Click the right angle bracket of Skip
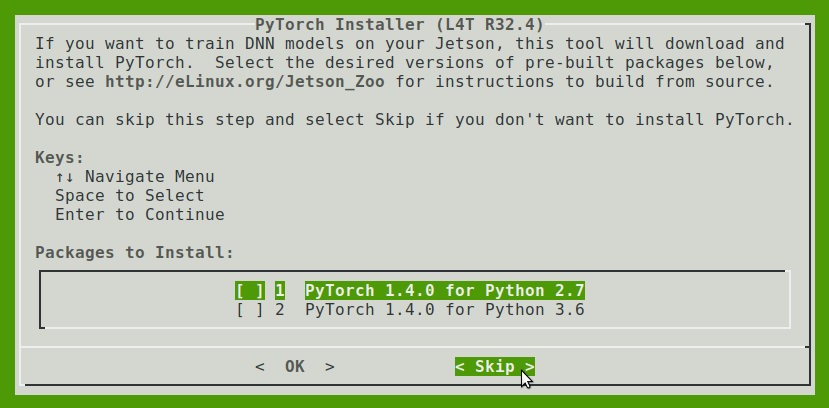The height and width of the screenshot is (408, 829). tap(529, 367)
